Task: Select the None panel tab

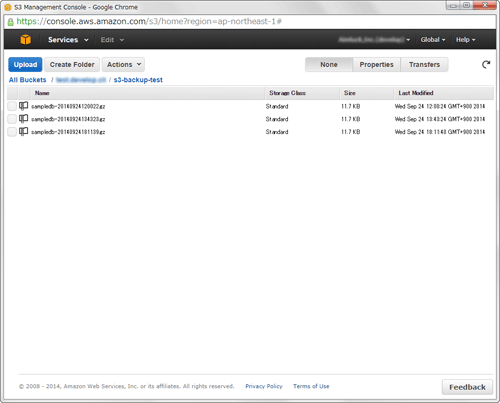Action: coord(329,64)
